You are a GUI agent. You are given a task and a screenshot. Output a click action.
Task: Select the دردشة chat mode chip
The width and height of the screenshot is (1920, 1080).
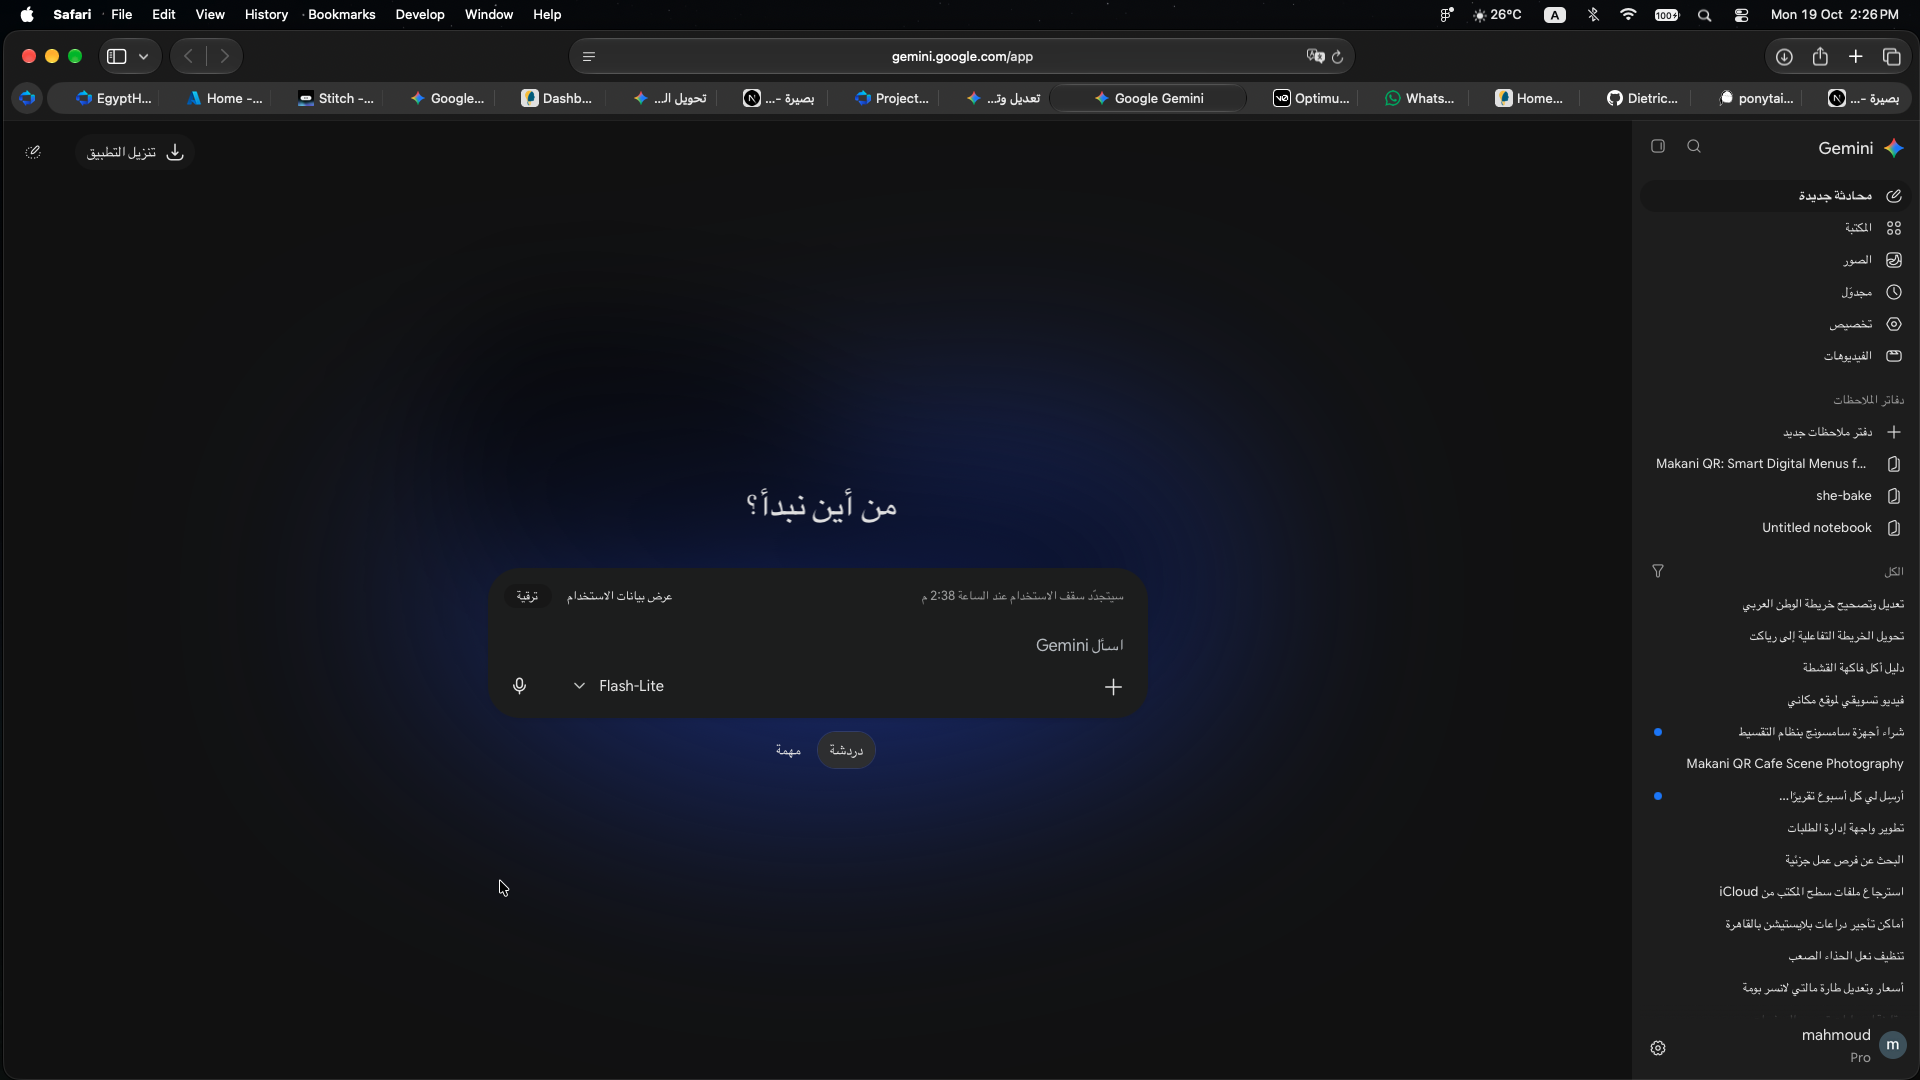pos(846,750)
